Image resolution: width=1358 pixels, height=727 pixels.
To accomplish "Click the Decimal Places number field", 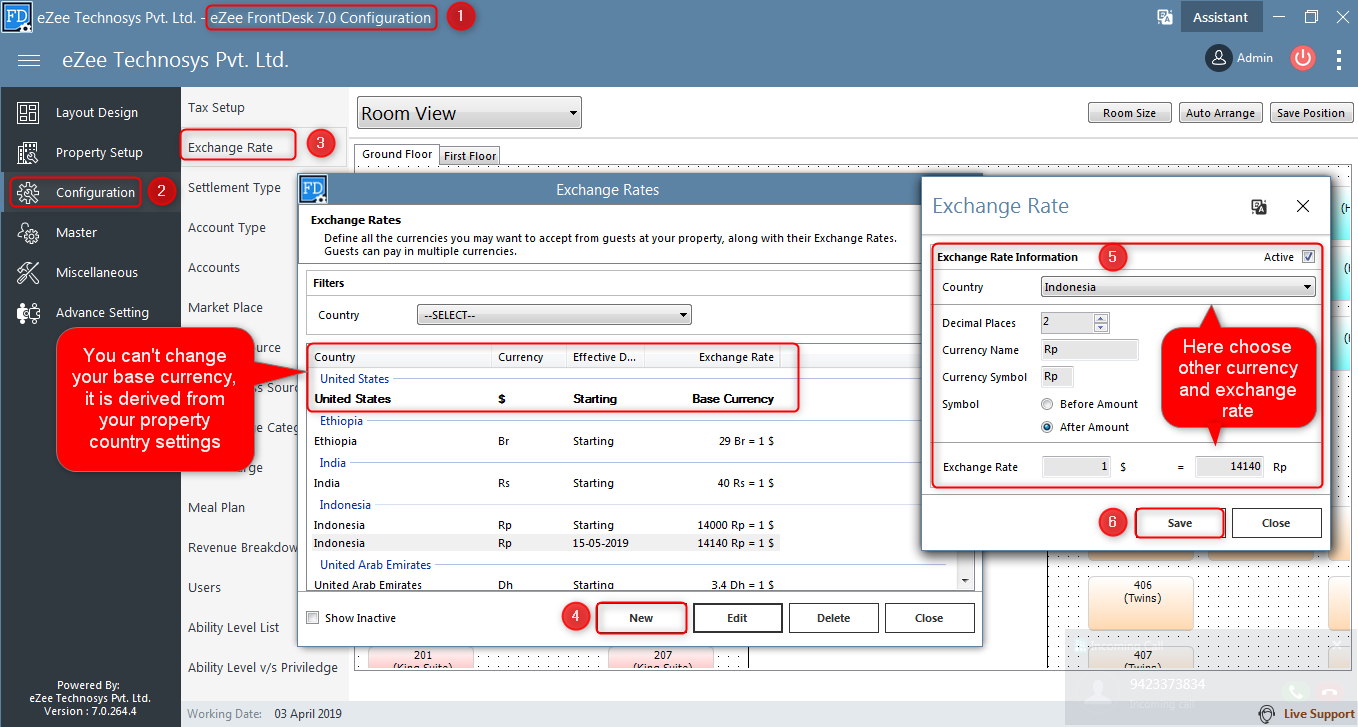I will click(1068, 323).
